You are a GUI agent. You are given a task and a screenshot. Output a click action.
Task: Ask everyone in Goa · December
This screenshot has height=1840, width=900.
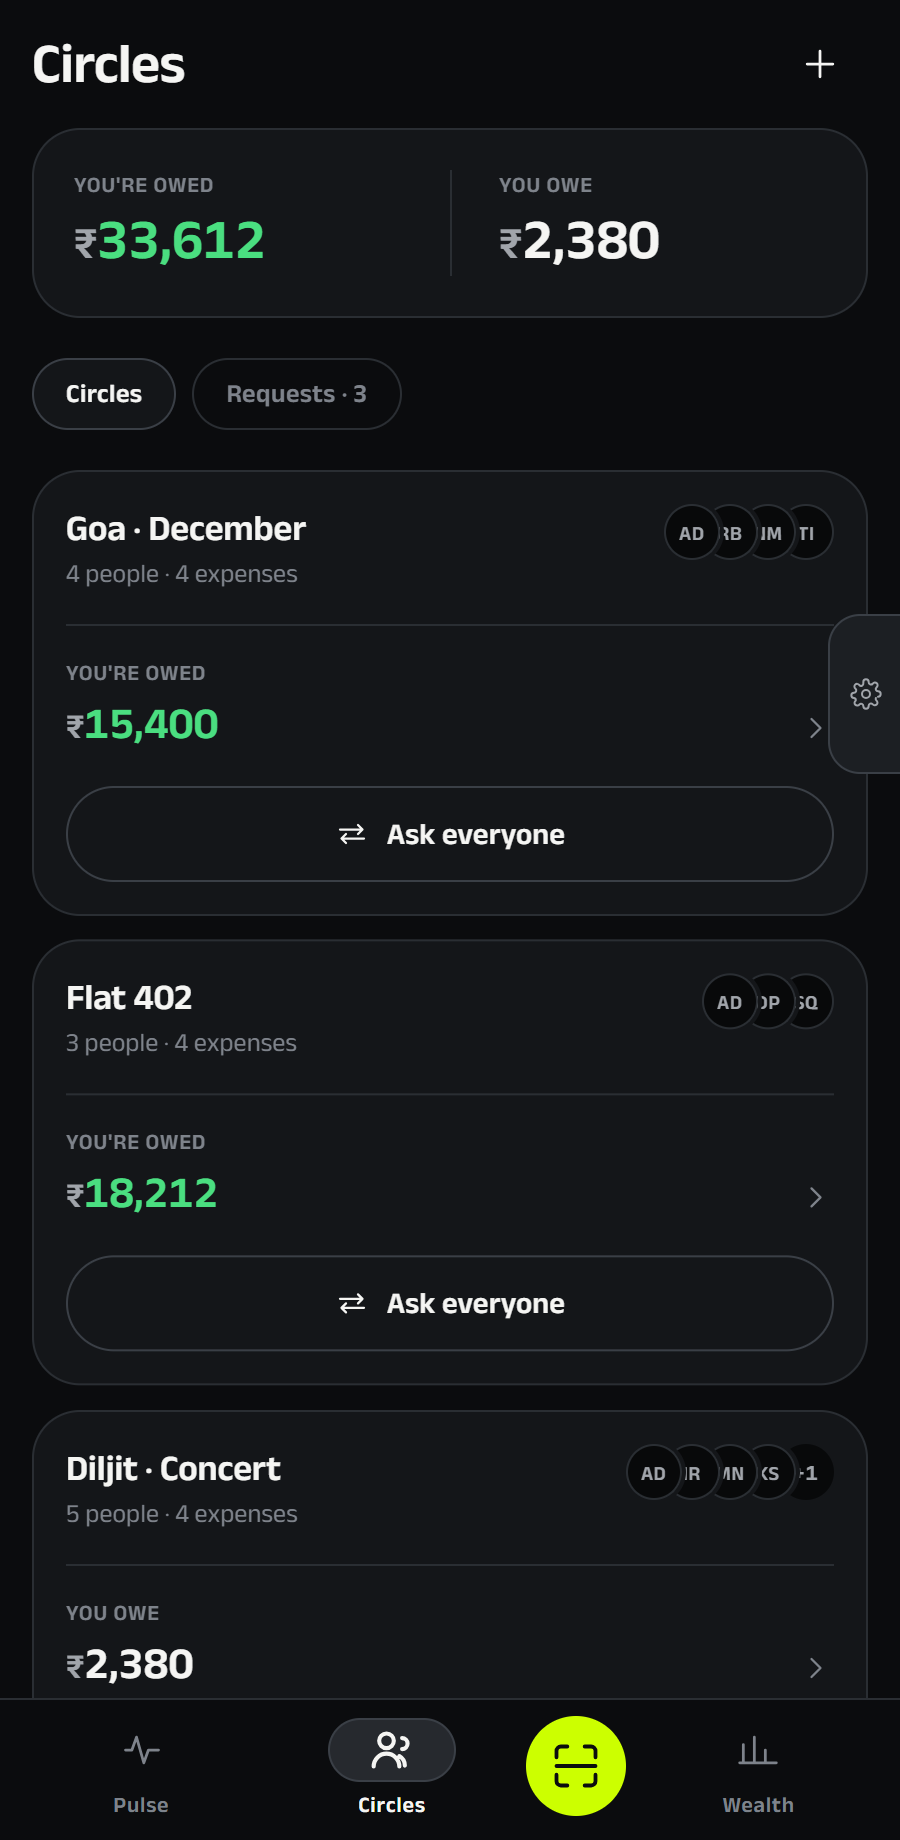coord(450,834)
